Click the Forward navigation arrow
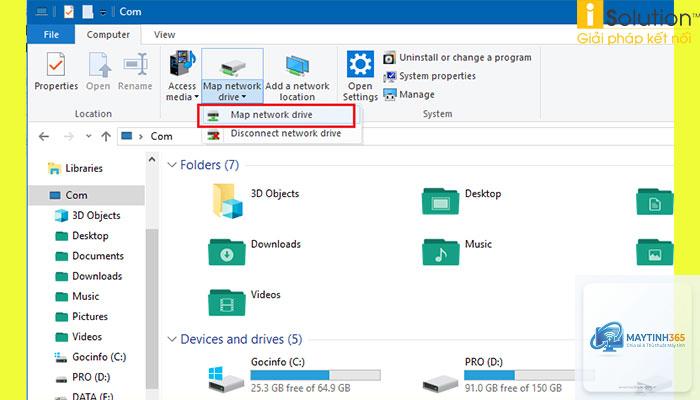Viewport: 700px width, 400px height. tap(69, 136)
